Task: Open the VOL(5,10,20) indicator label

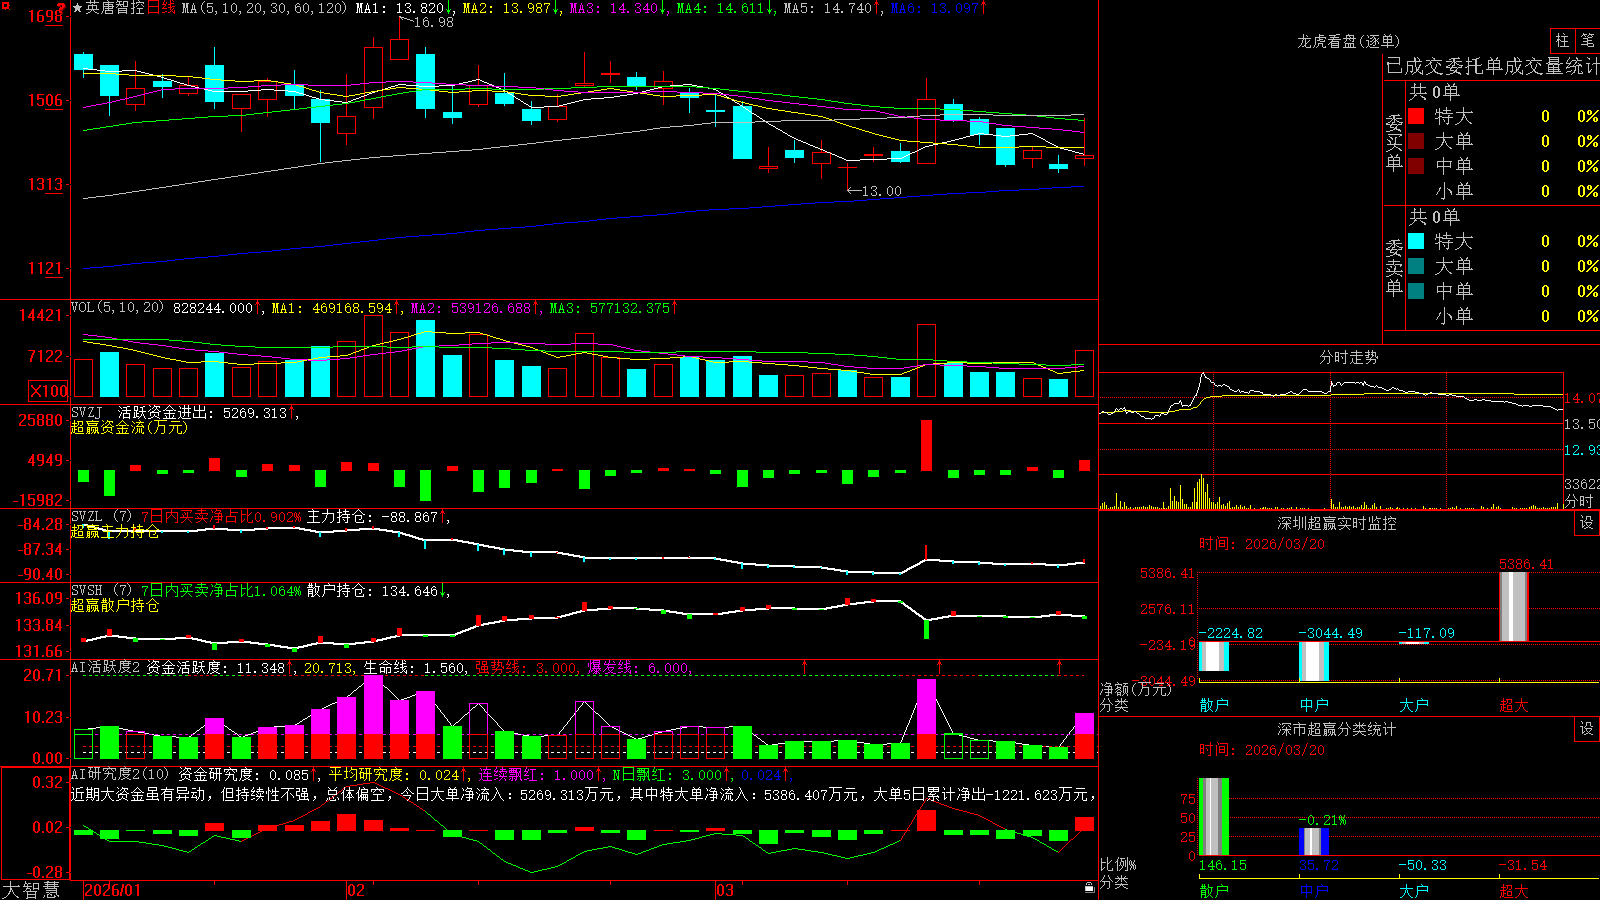Action: point(117,308)
